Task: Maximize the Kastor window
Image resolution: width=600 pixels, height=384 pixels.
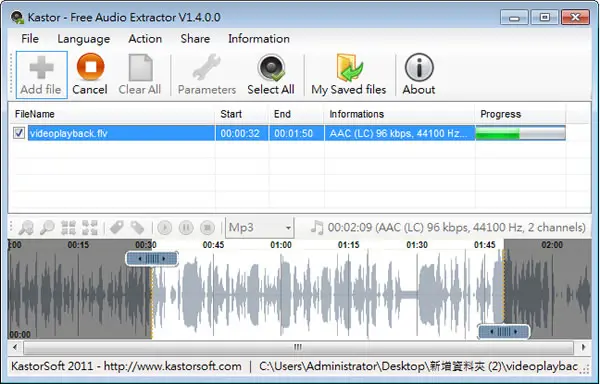Action: tap(545, 18)
